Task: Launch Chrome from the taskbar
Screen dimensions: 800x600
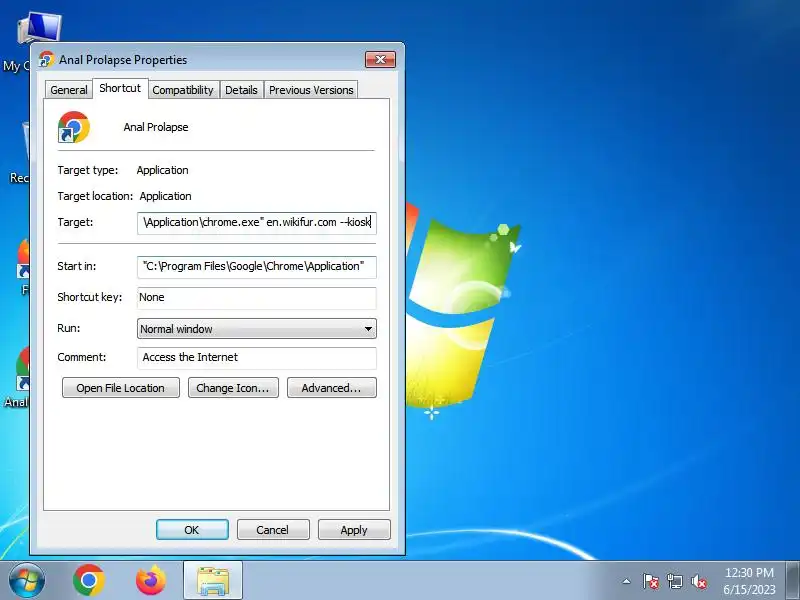Action: (89, 580)
